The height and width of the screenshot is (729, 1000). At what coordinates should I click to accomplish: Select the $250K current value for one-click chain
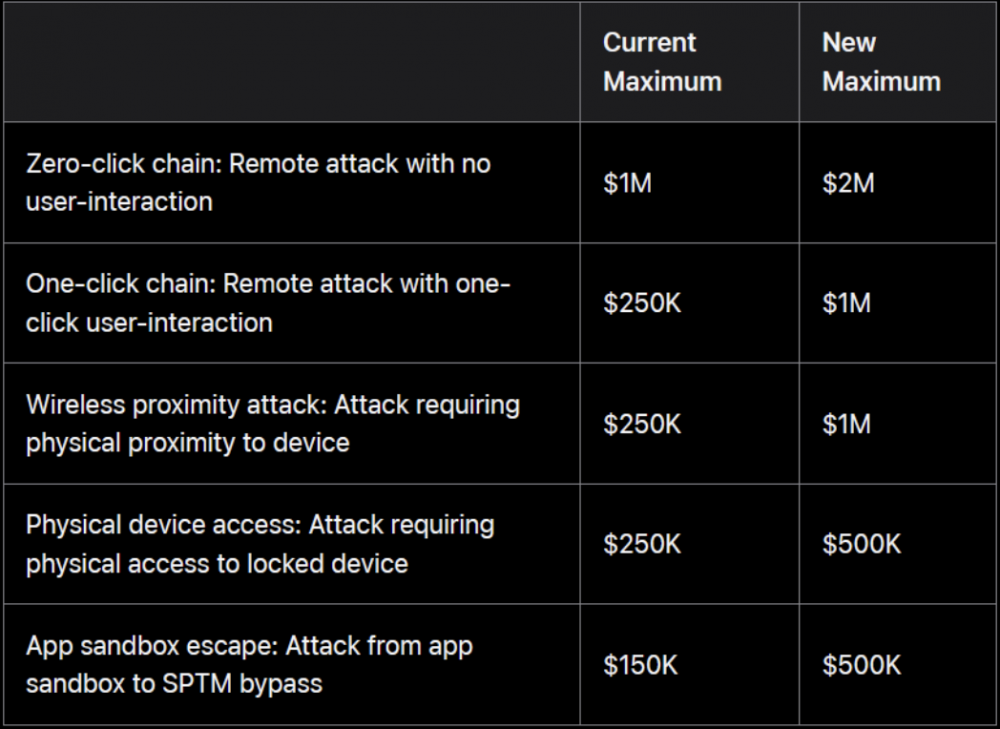coord(642,303)
